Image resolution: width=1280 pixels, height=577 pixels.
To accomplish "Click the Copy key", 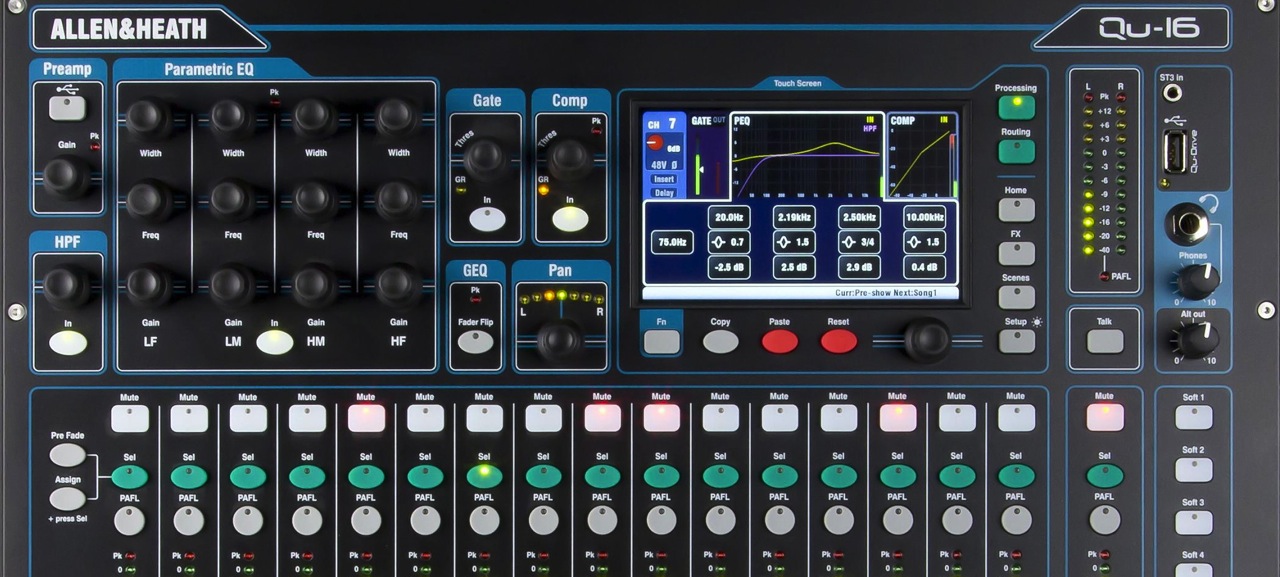I will 720,342.
